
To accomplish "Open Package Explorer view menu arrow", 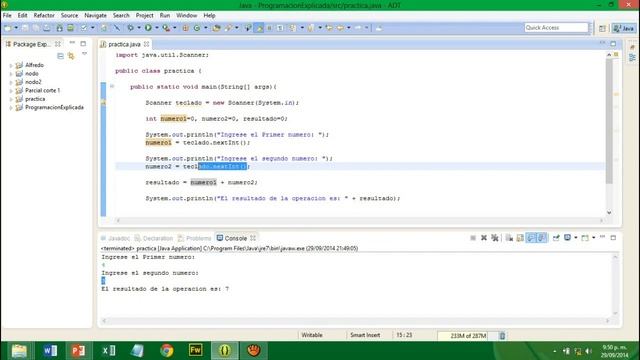I will click(84, 54).
